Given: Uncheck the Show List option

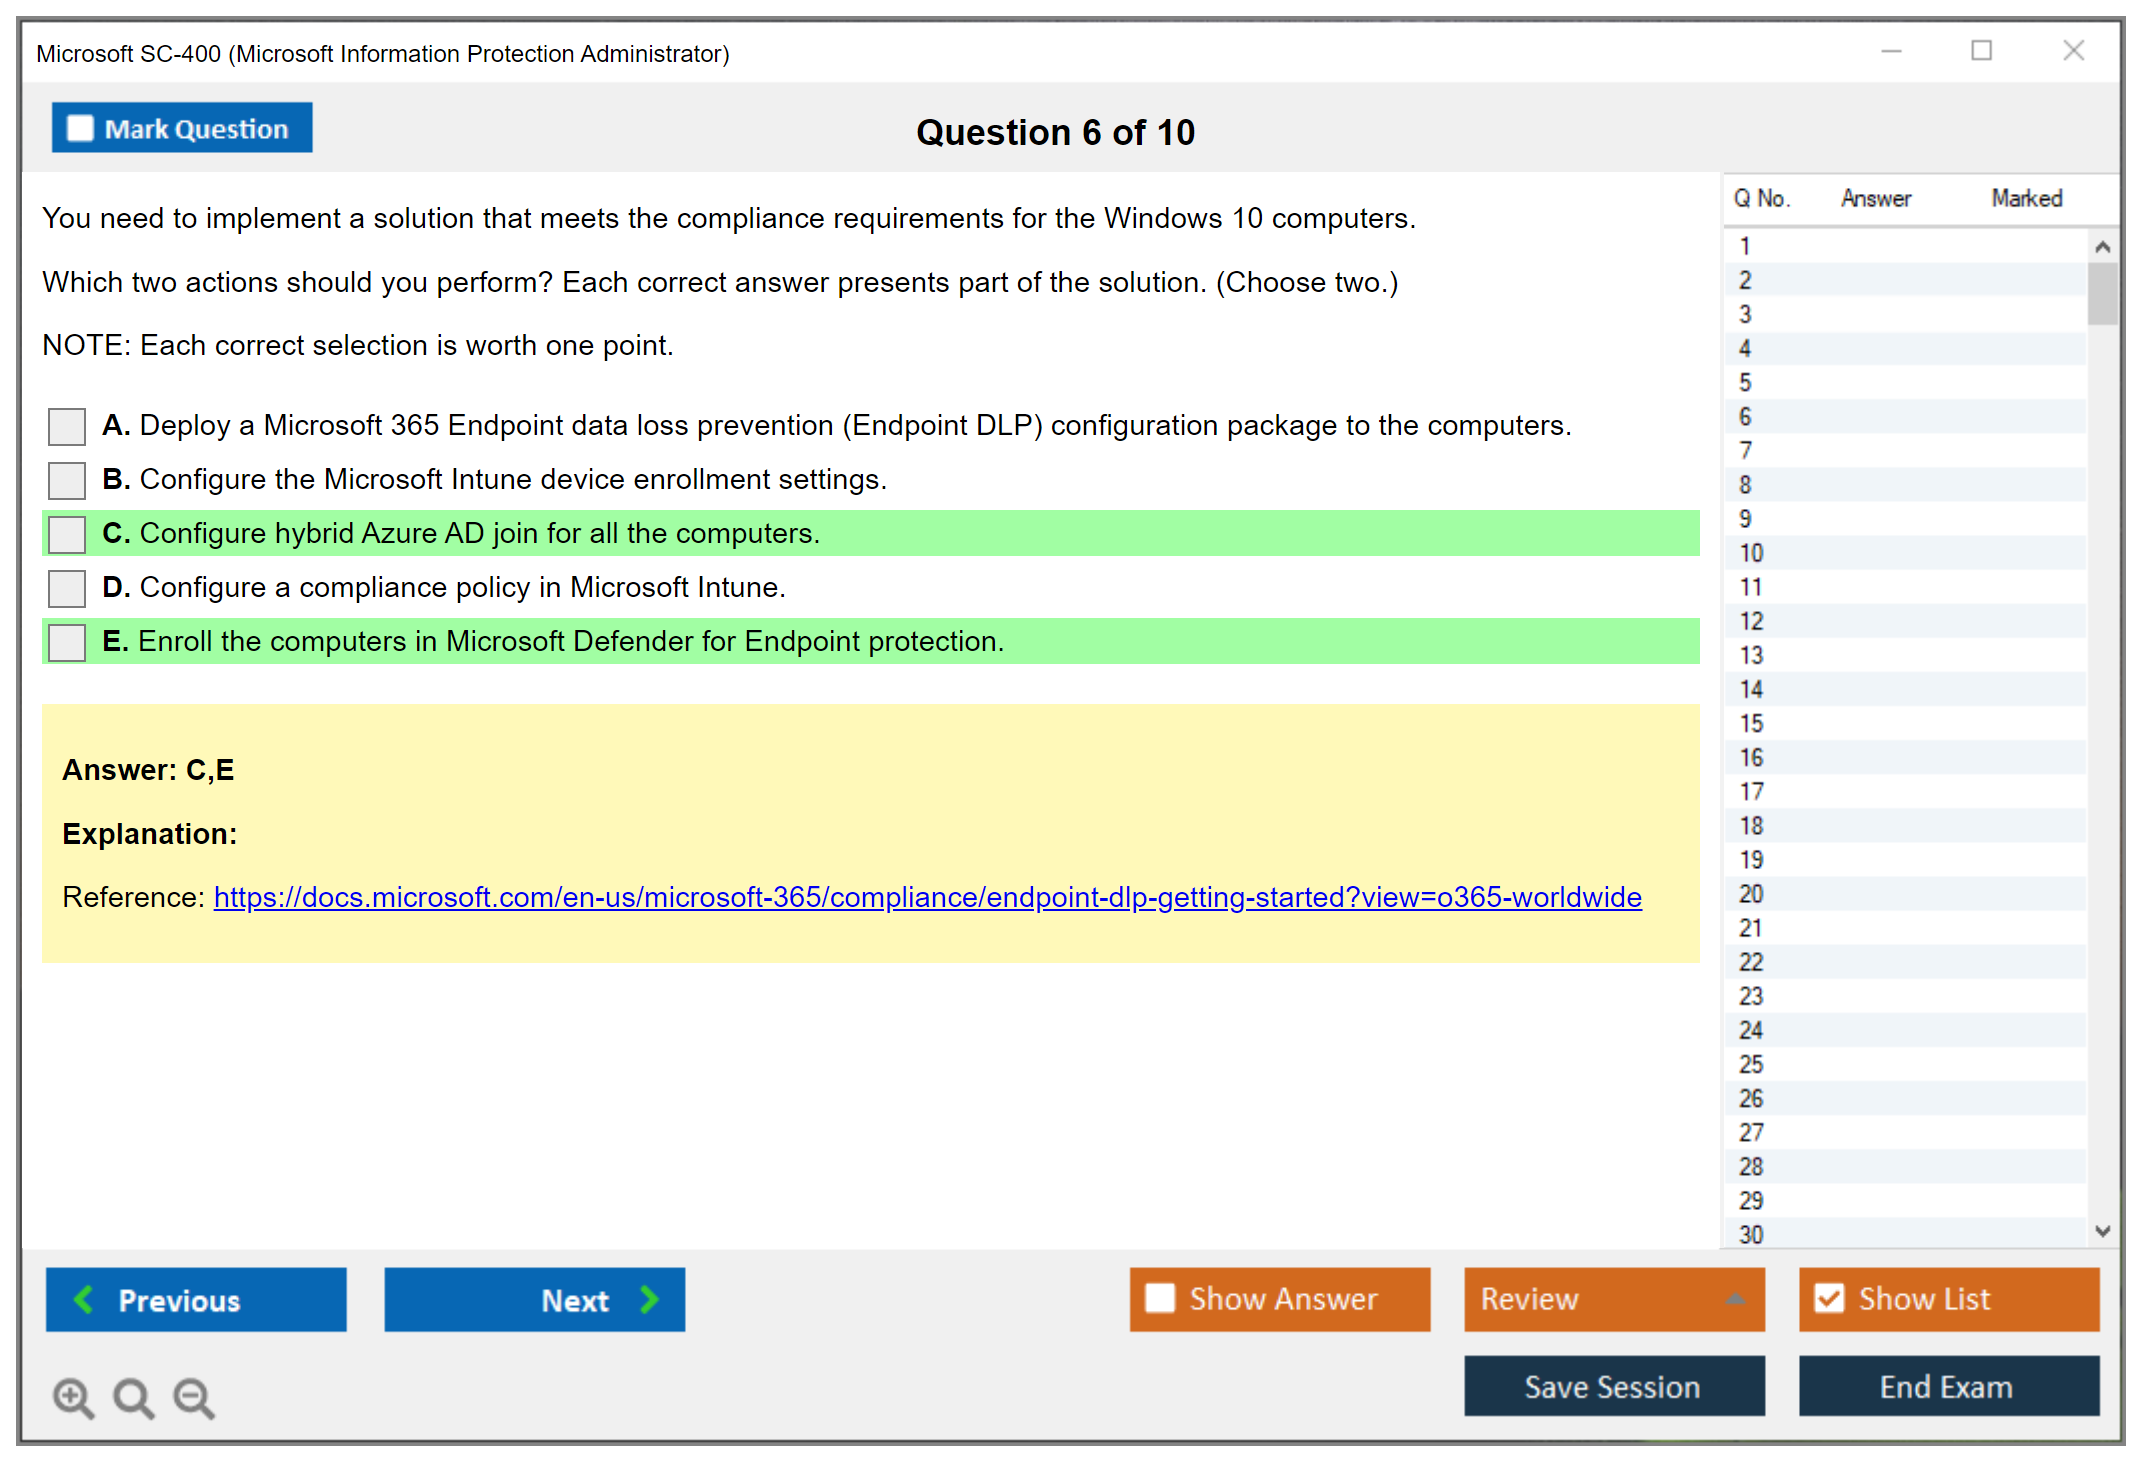Looking at the screenshot, I should [x=1829, y=1298].
